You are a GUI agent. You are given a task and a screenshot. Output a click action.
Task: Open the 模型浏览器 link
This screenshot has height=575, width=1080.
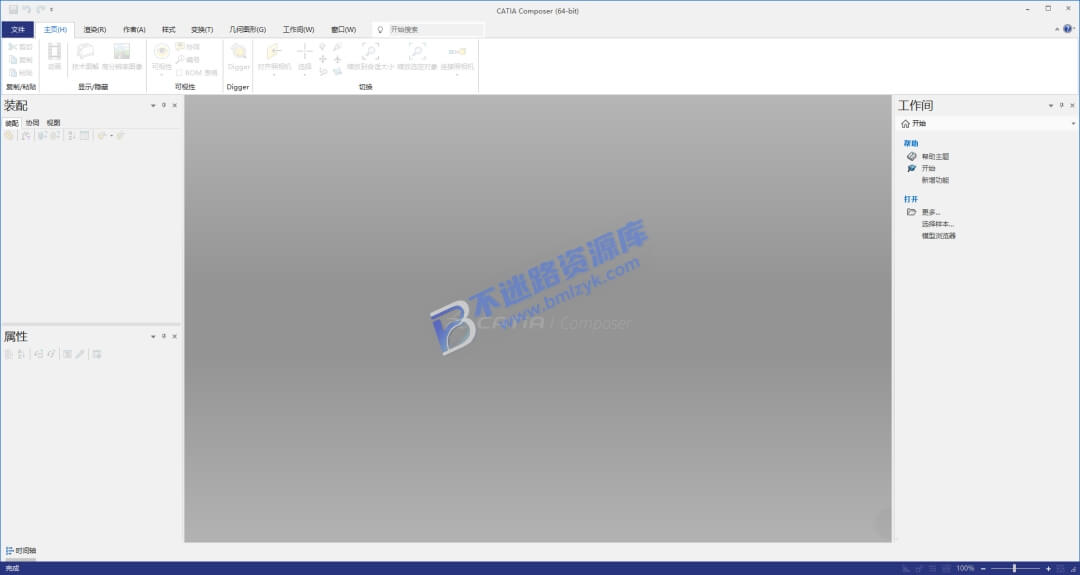coord(939,236)
